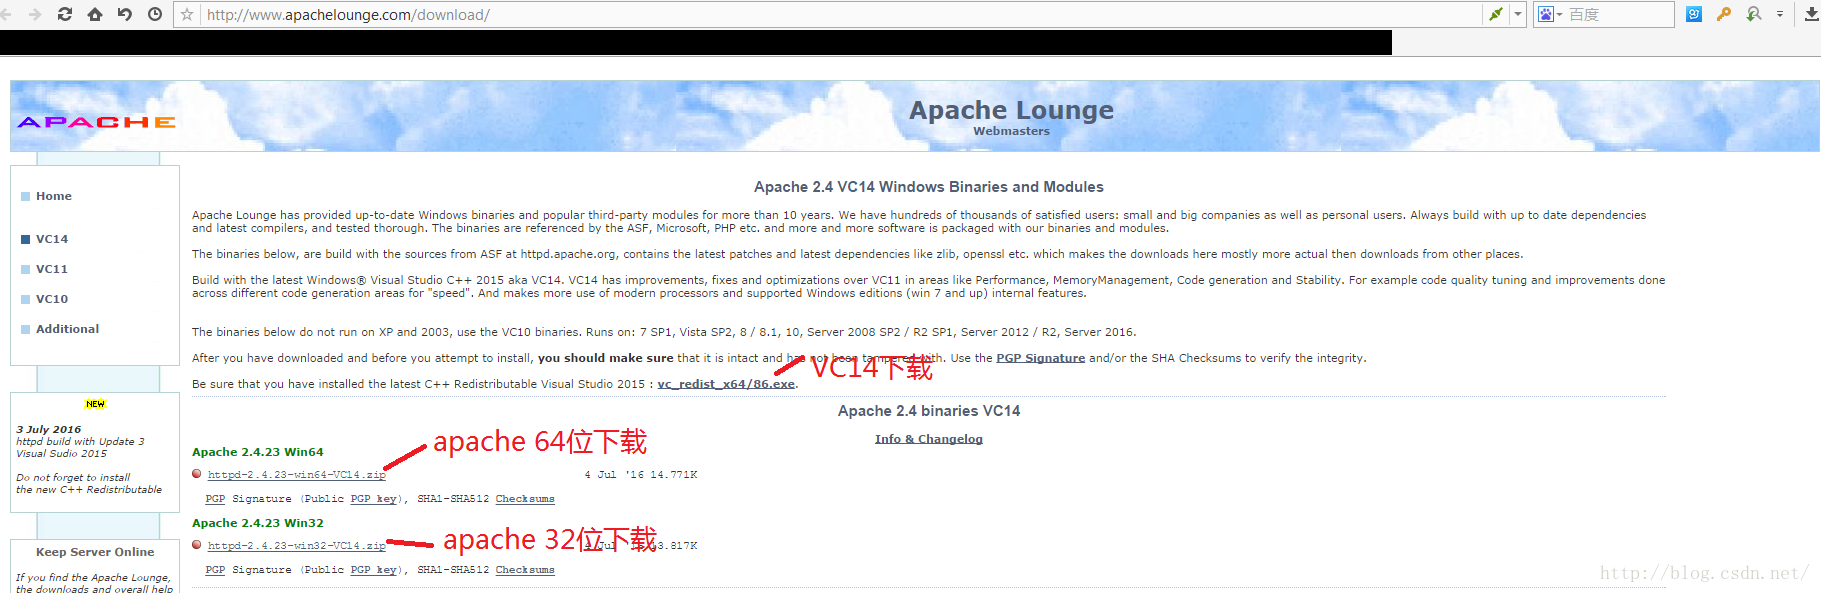The height and width of the screenshot is (593, 1821).
Task: Open the PGP key link under Win64
Action: pos(373,499)
